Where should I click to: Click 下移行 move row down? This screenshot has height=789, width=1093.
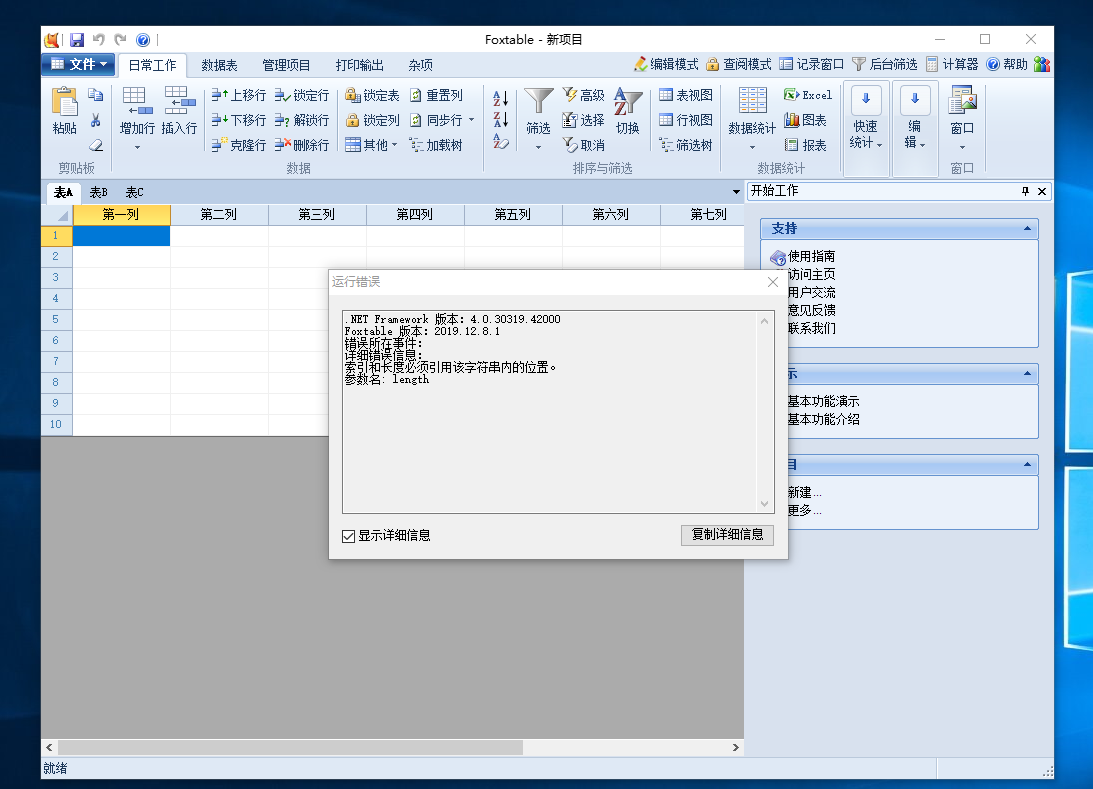(x=238, y=120)
